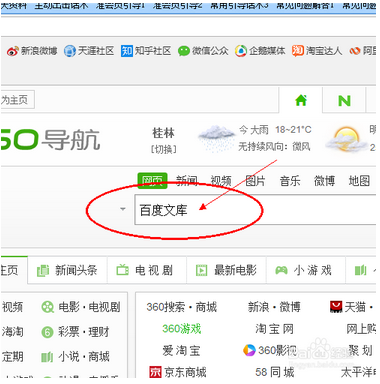The image size is (380, 384).
Task: Click the [切换] city switch link
Action: 163,149
